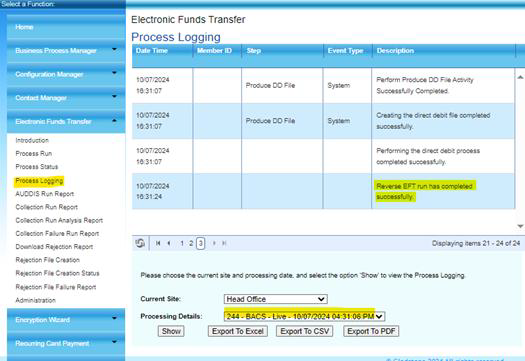Screen dimensions: 525x361
Task: Open Process Run page
Action: pyautogui.click(x=34, y=153)
